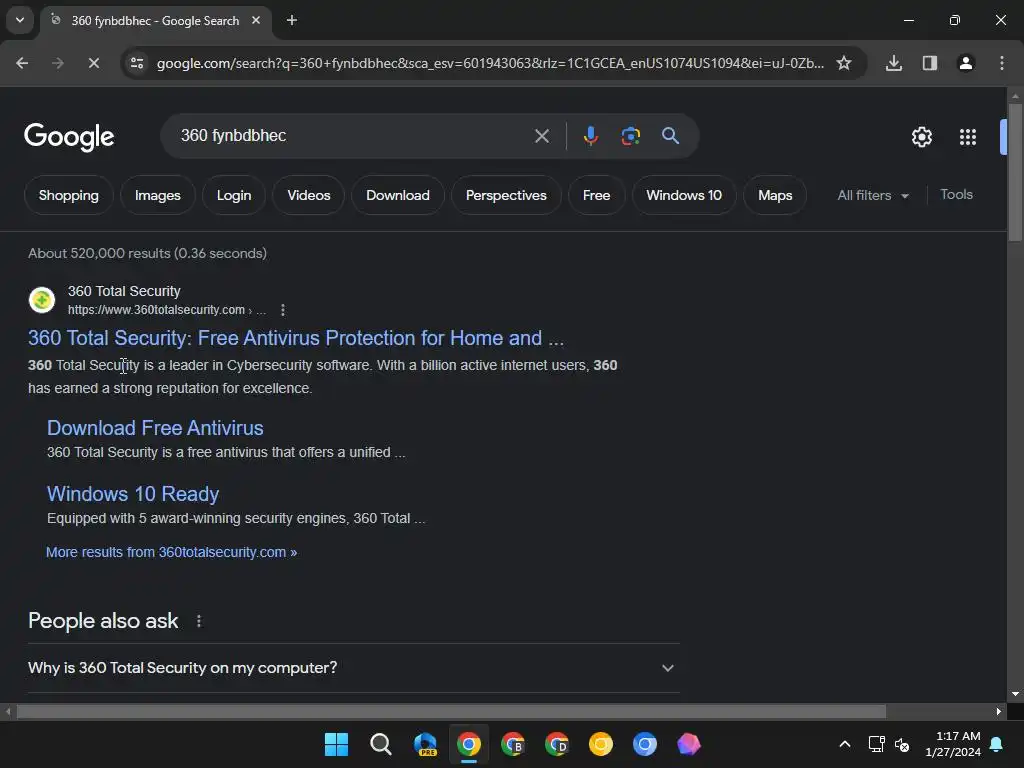Select the Download filter chip
Viewport: 1024px width, 768px height.
398,195
